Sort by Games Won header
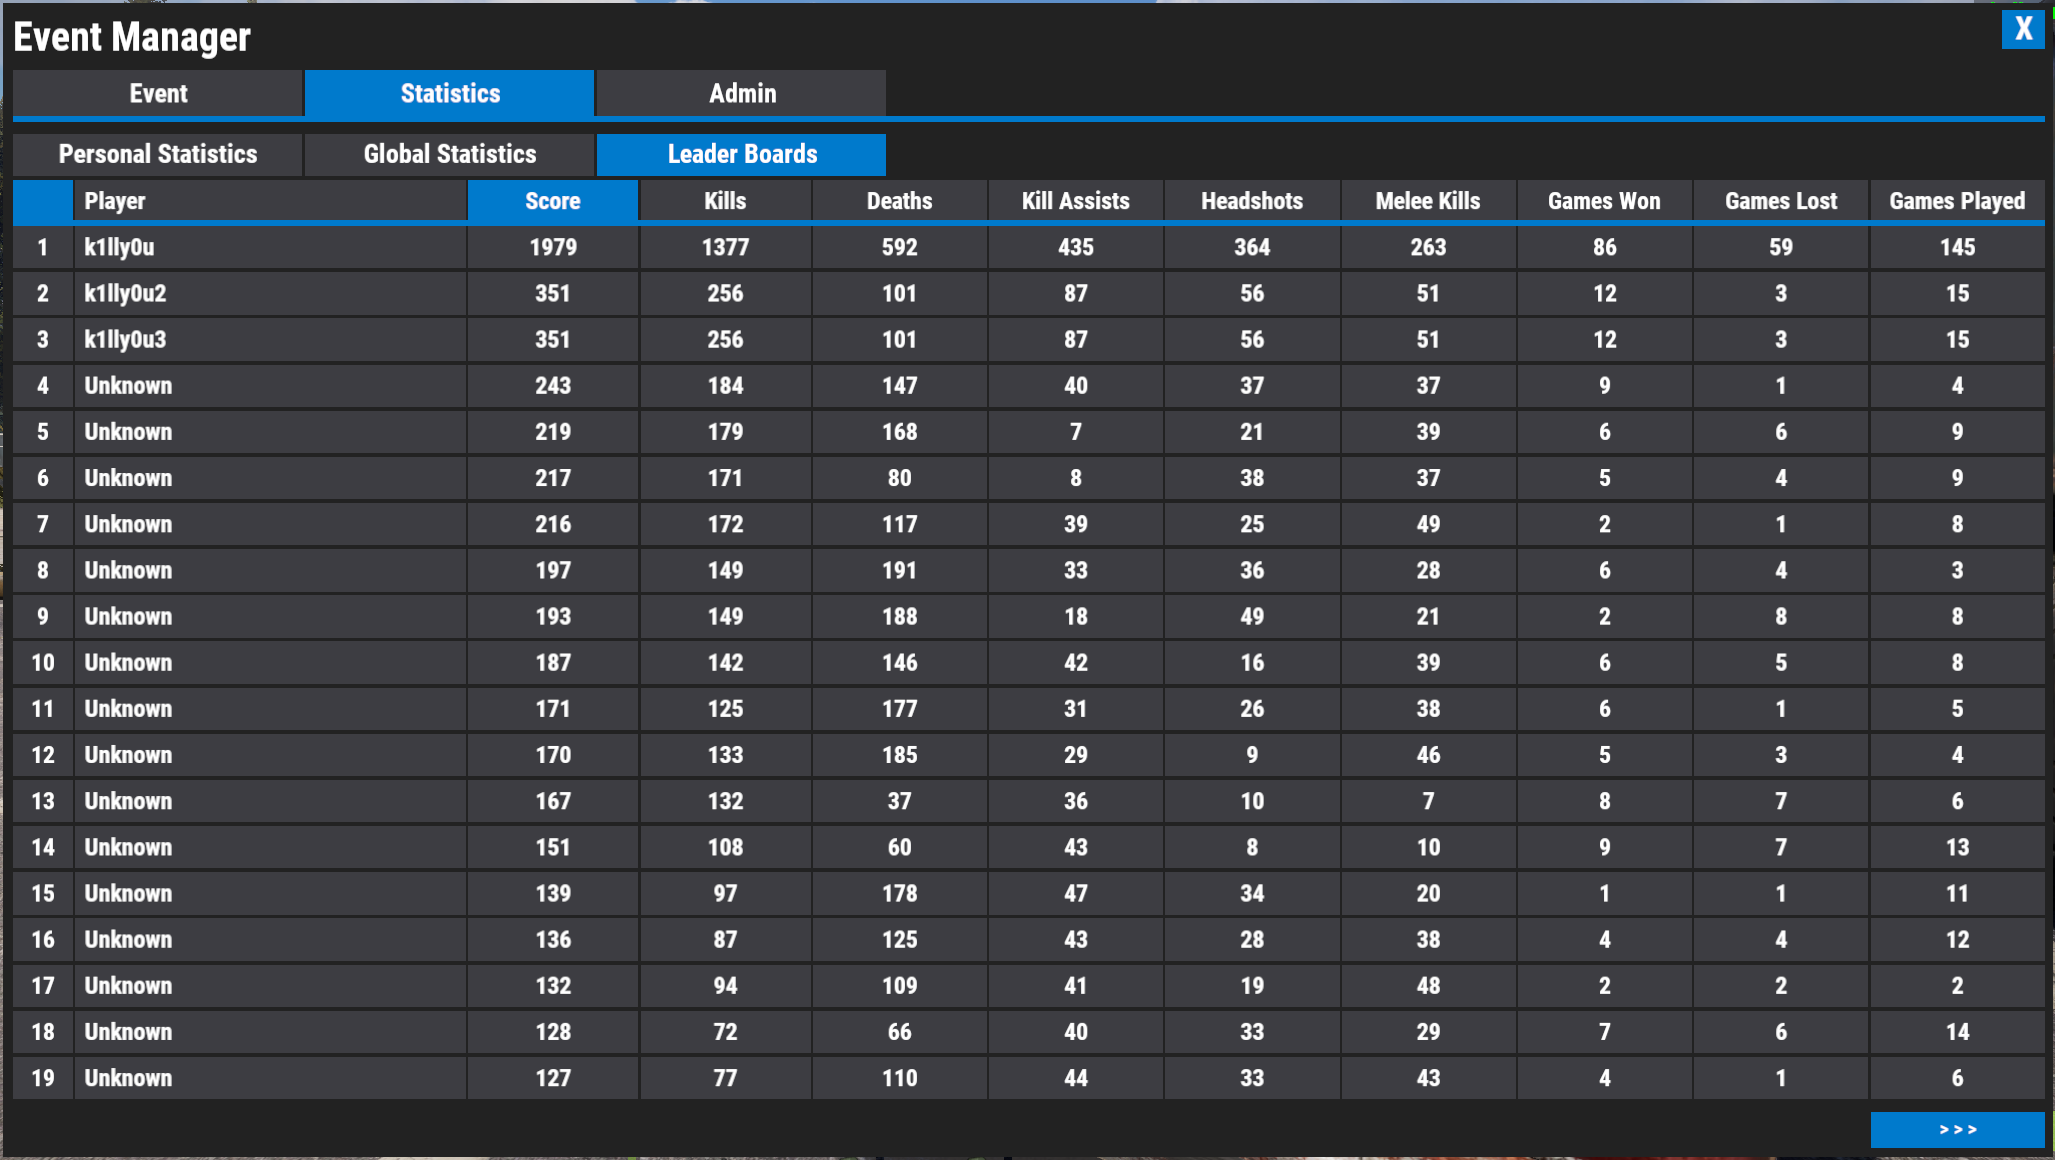Screen dimensions: 2055x1160 [1604, 201]
